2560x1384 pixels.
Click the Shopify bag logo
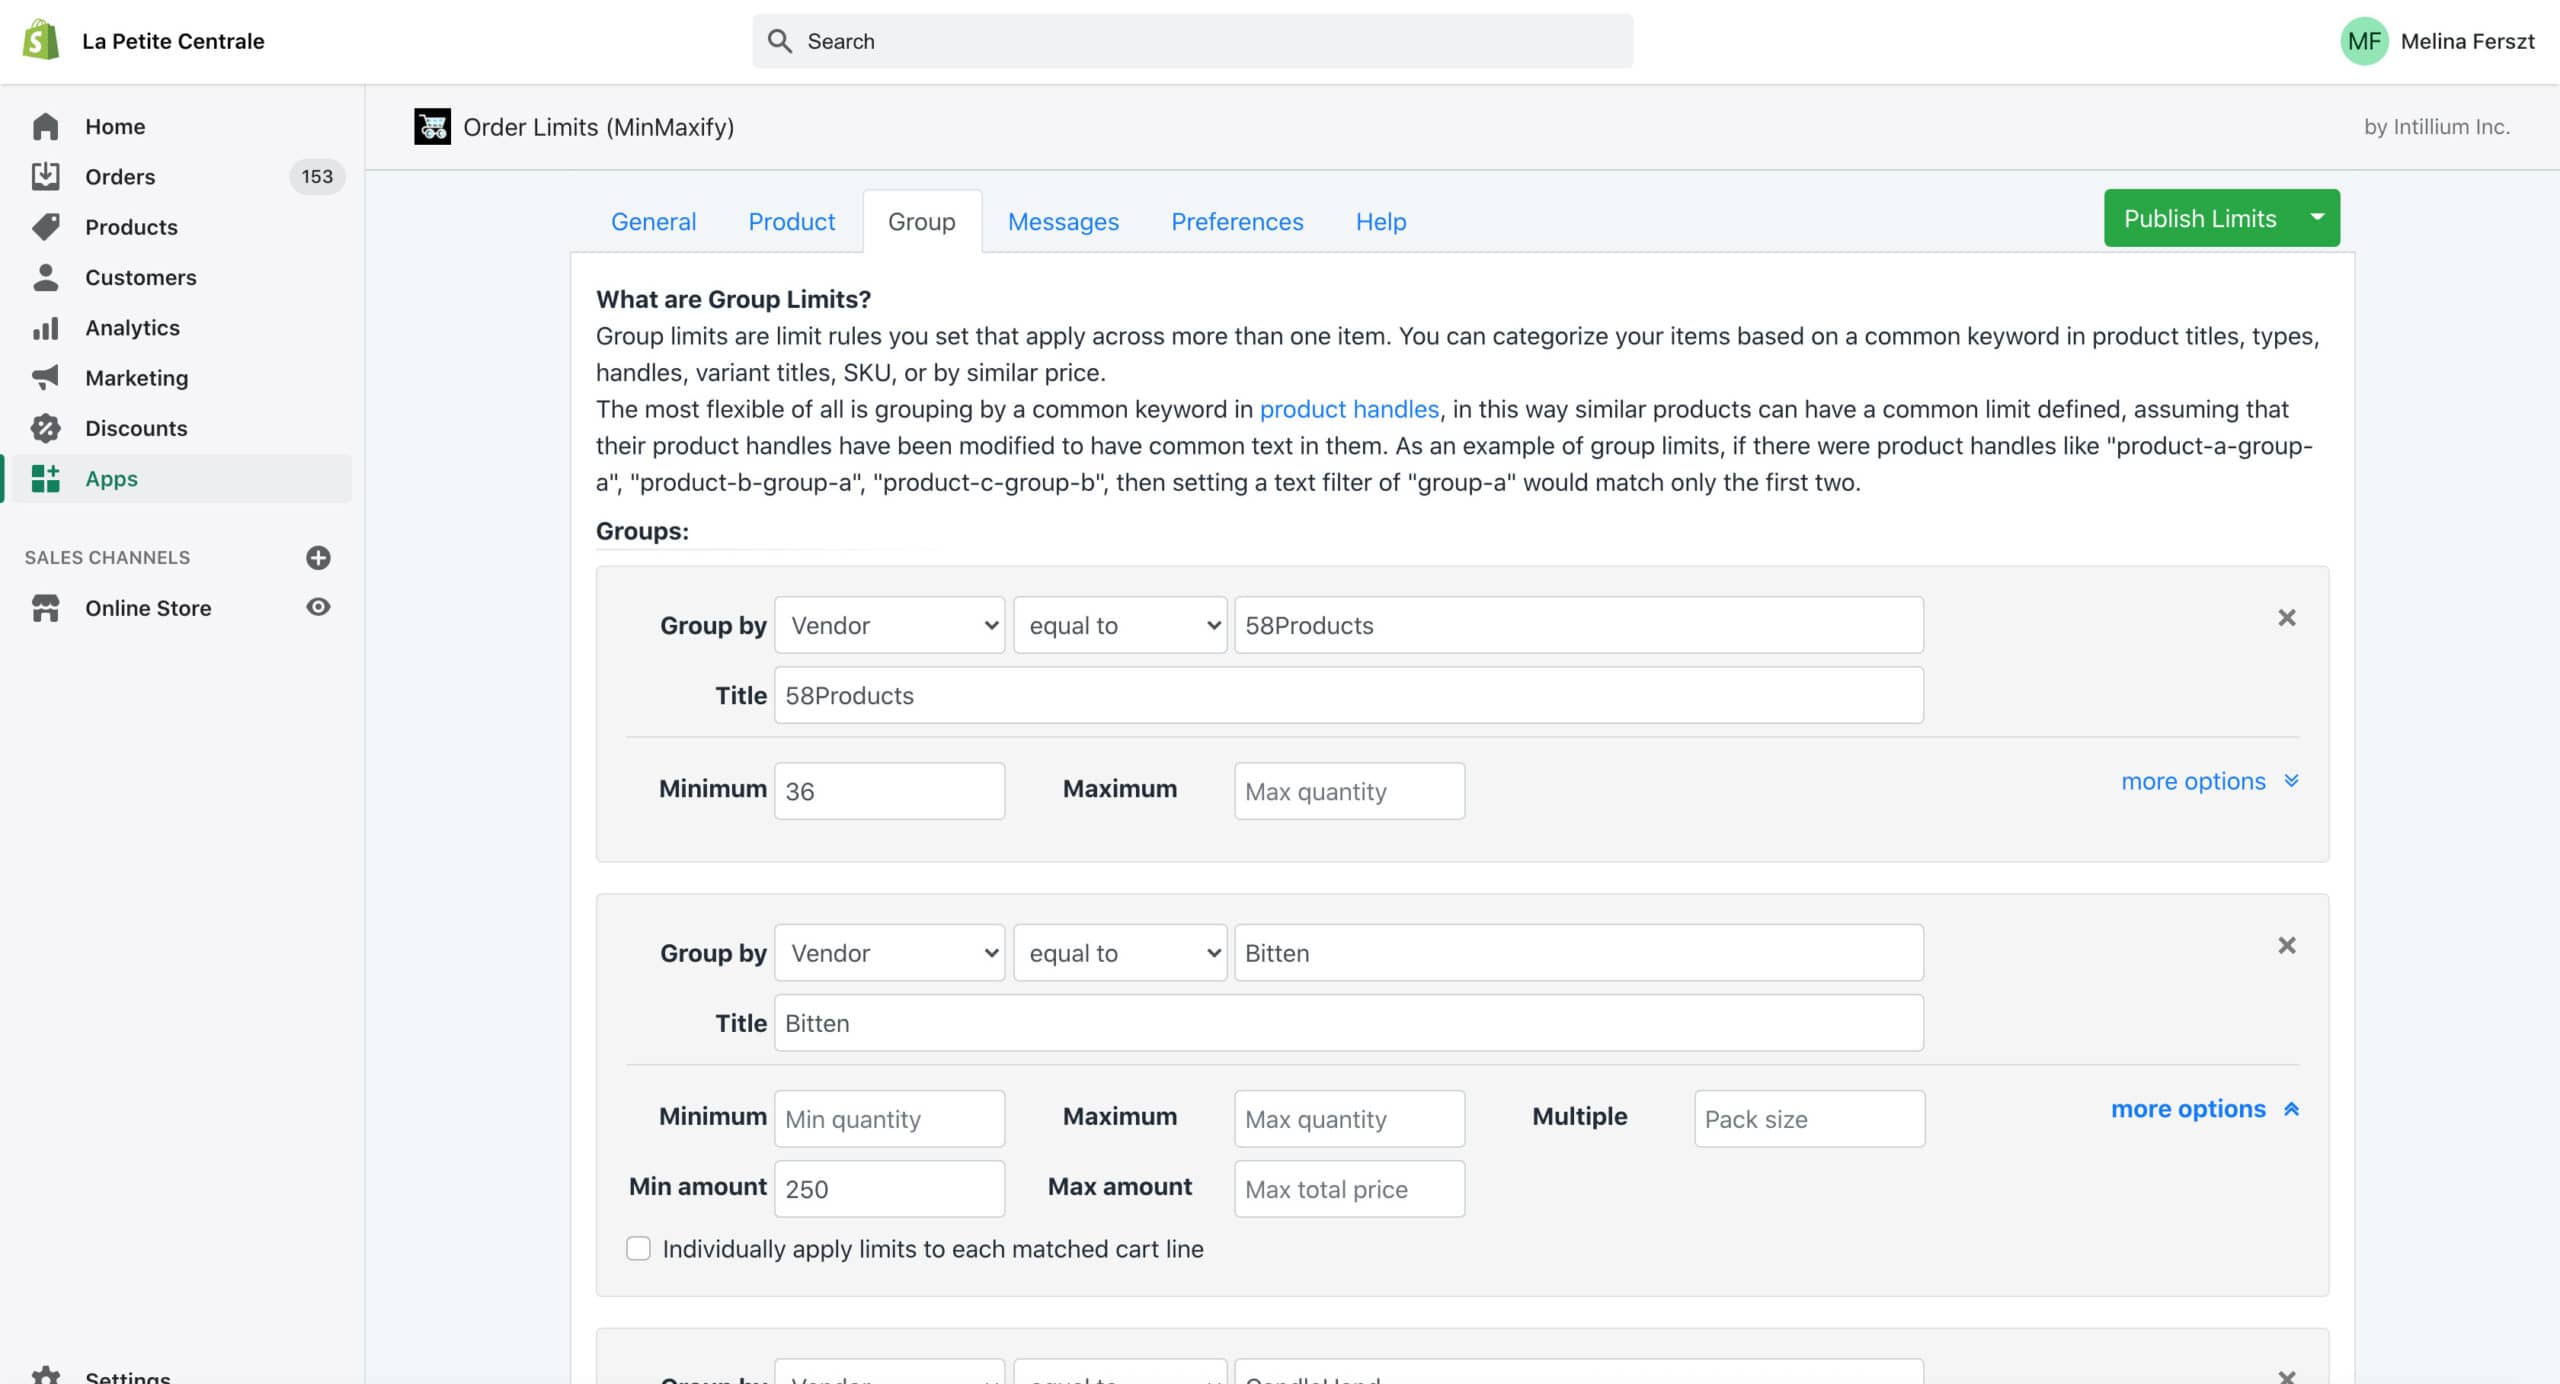pyautogui.click(x=41, y=41)
